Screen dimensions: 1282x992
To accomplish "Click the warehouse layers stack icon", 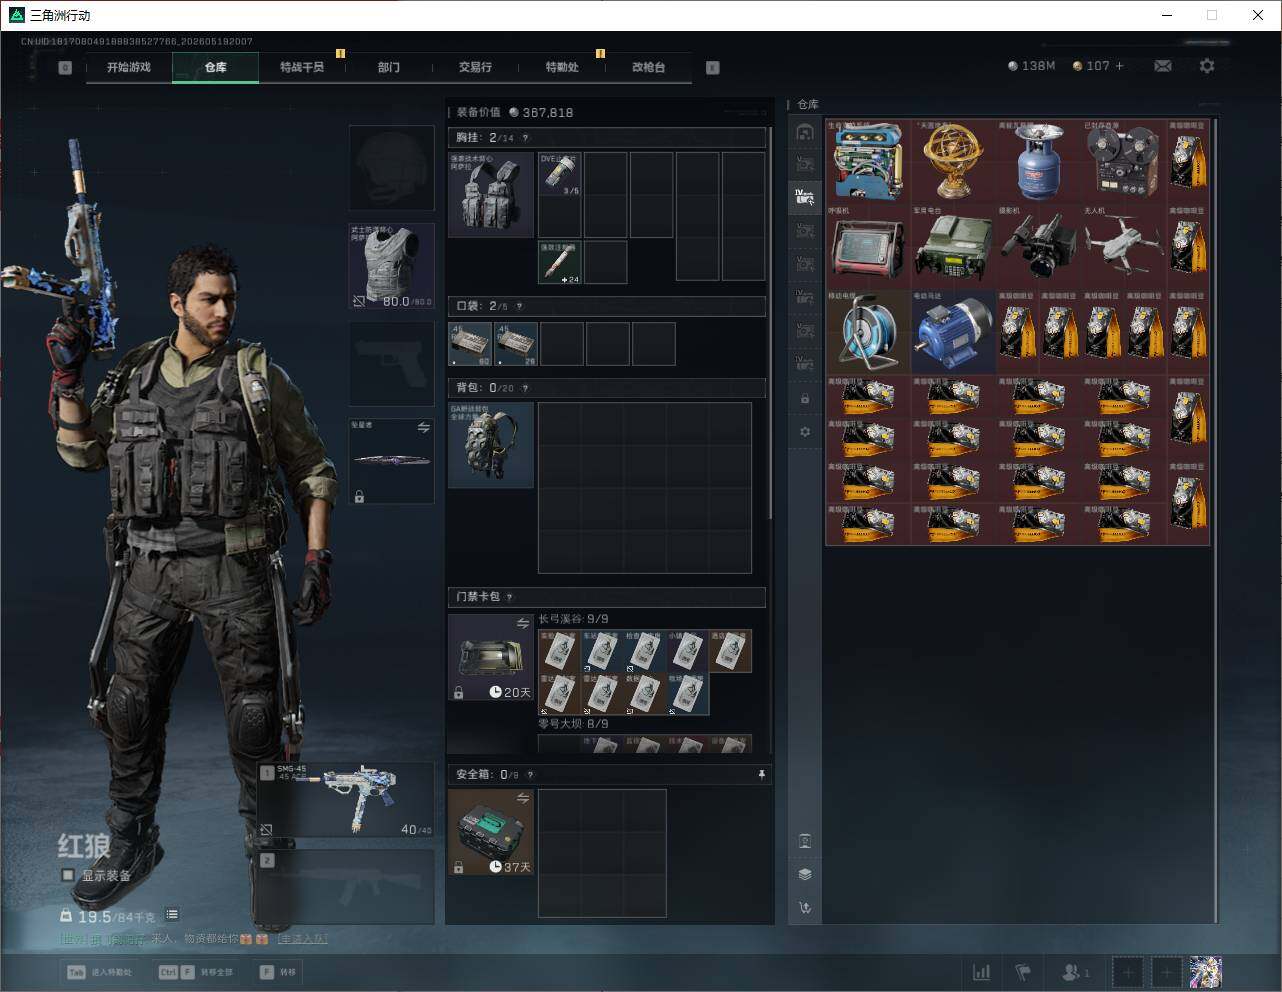I will pyautogui.click(x=805, y=874).
